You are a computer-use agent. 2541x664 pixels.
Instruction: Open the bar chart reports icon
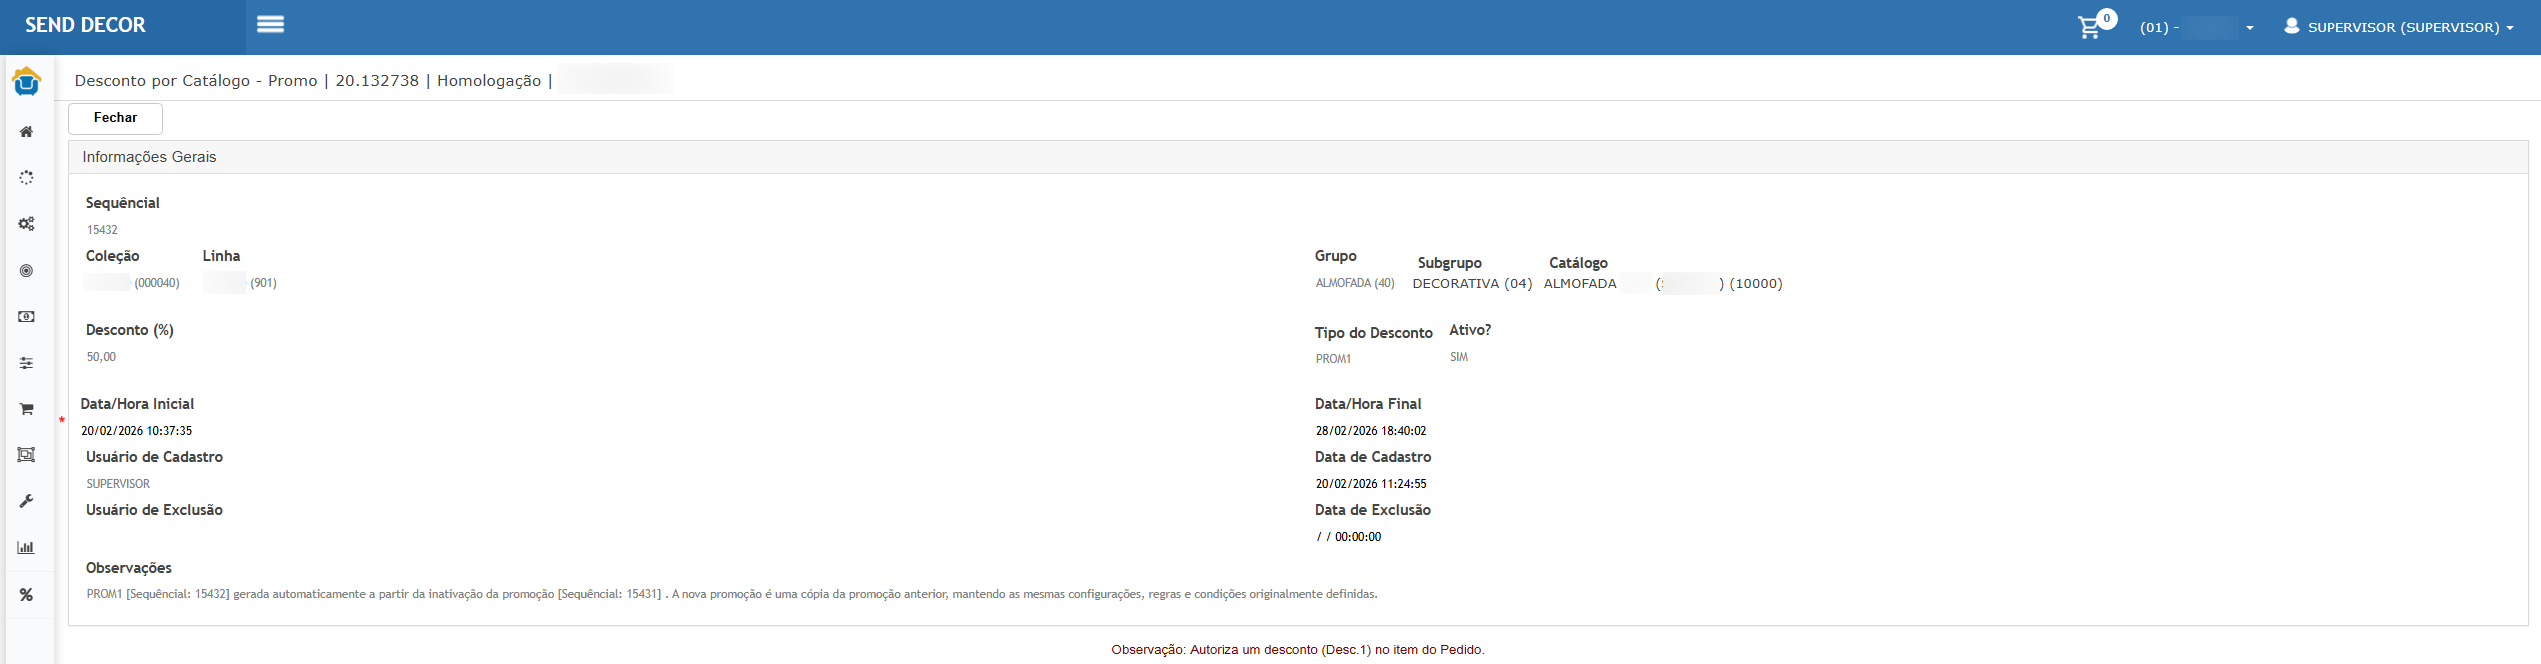click(26, 547)
